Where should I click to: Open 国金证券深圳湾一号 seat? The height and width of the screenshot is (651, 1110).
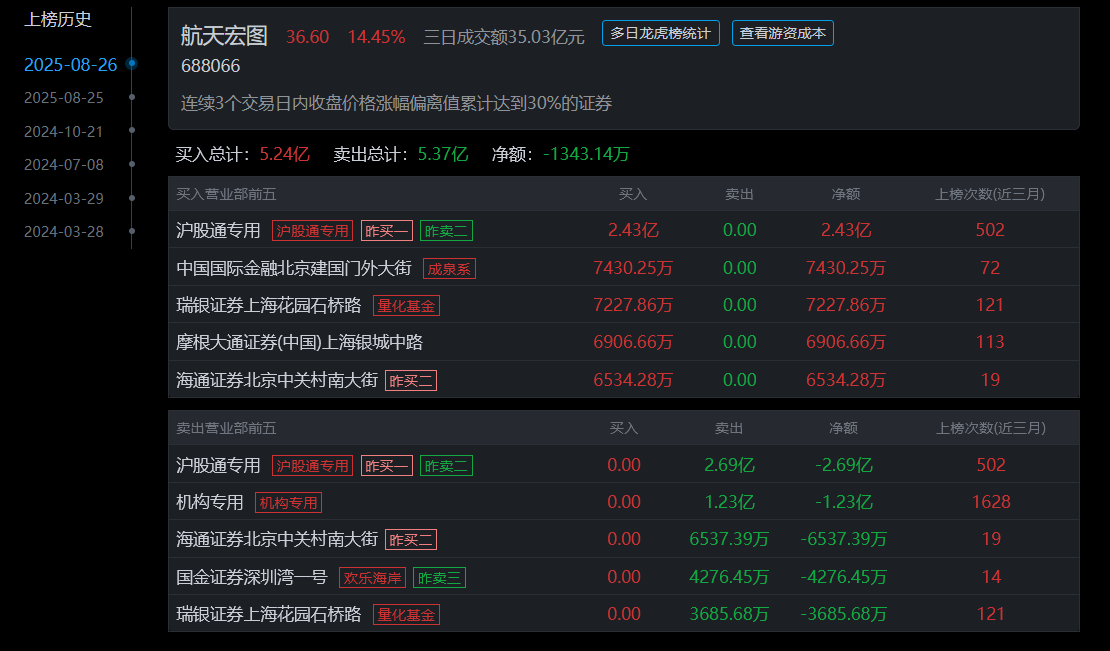(251, 577)
